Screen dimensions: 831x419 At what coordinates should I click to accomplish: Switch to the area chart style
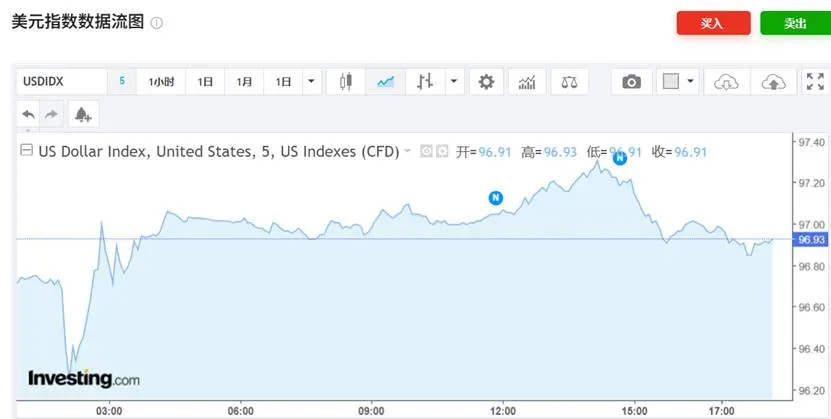click(385, 82)
